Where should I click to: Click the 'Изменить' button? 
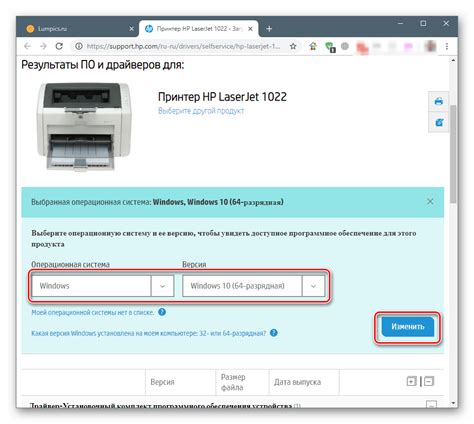[408, 327]
